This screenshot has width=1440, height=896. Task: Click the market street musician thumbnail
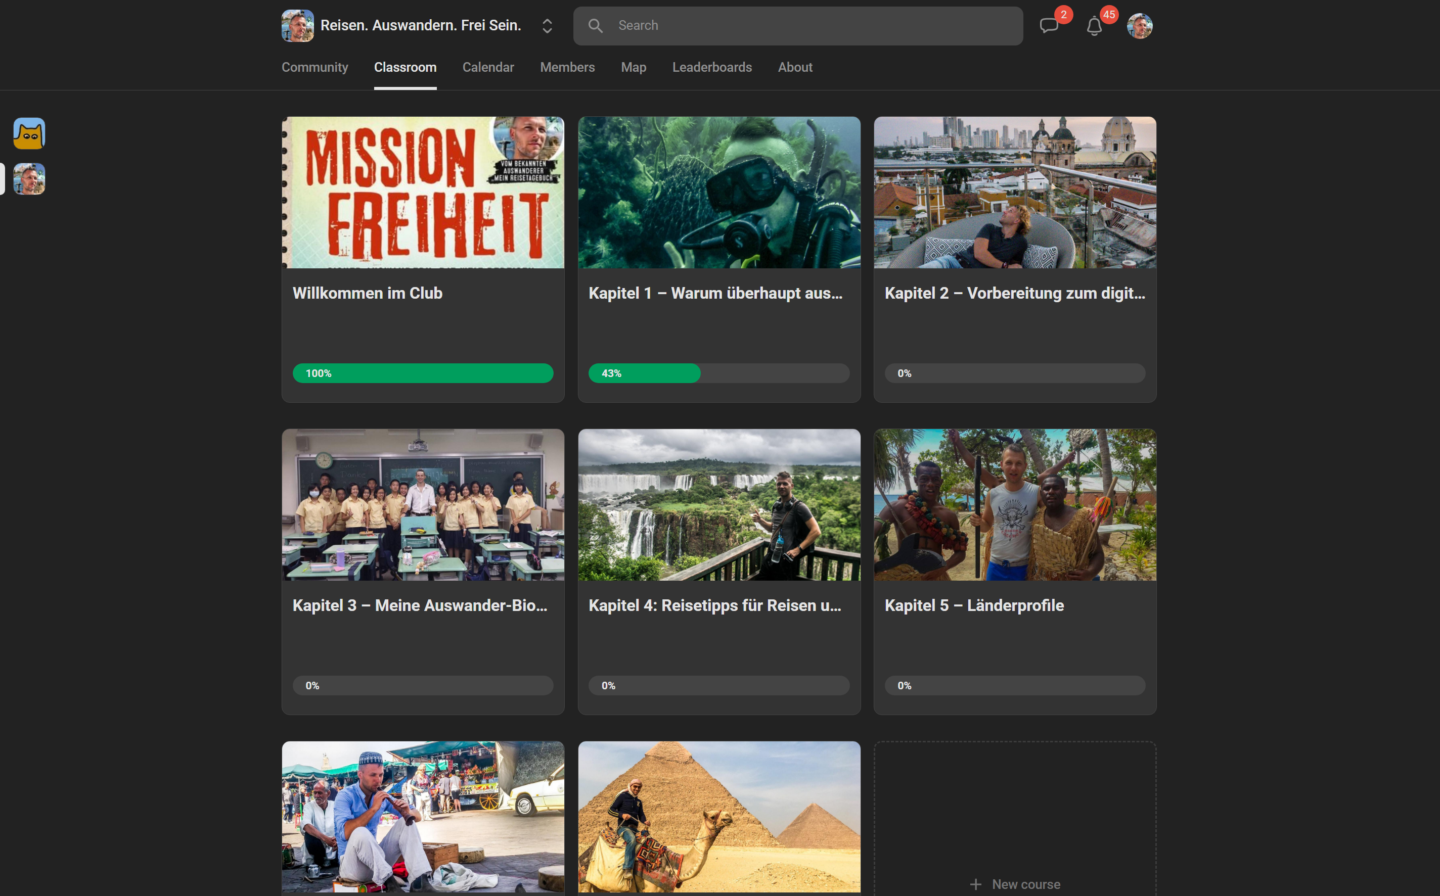[423, 817]
